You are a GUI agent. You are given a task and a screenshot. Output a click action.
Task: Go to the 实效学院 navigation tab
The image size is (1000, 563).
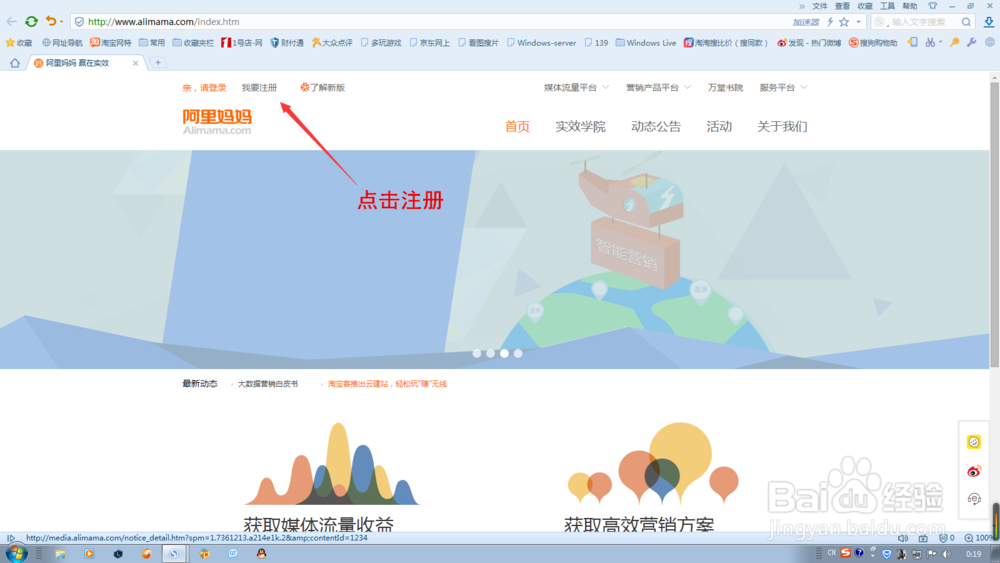(580, 126)
